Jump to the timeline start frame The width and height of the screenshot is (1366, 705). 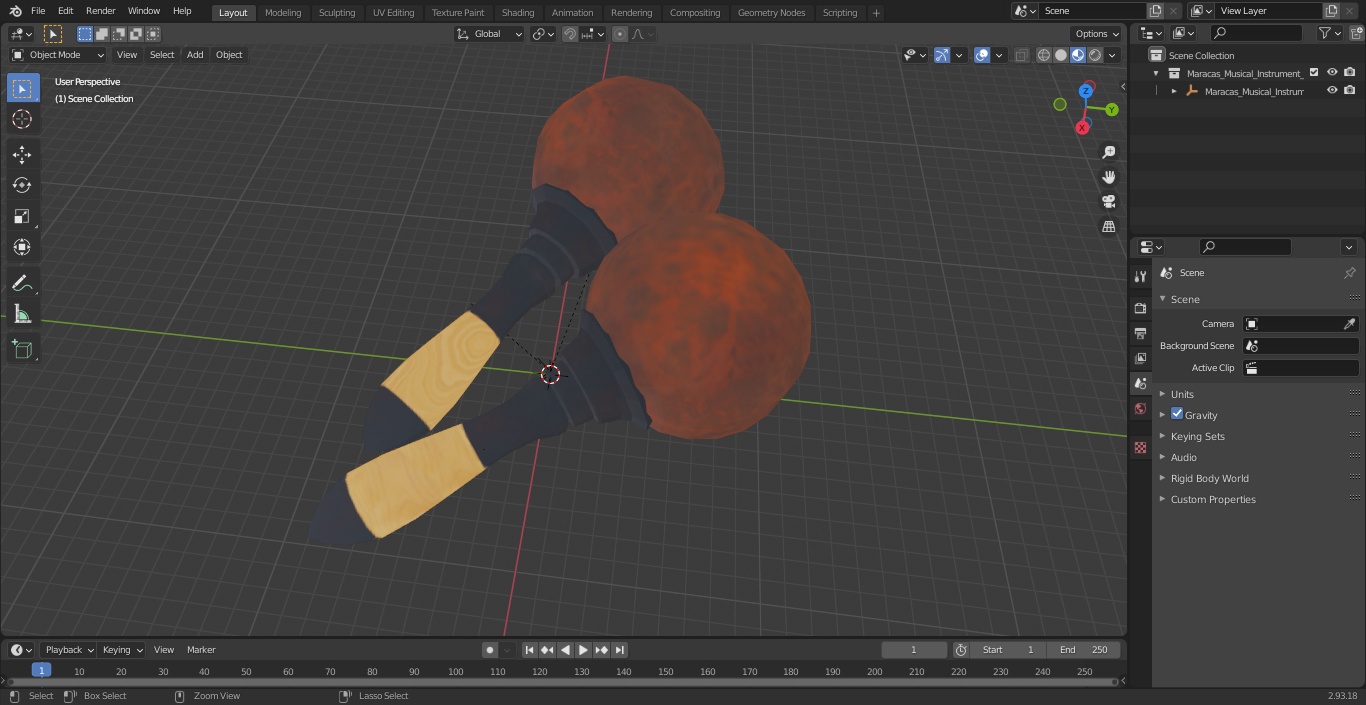pos(530,650)
